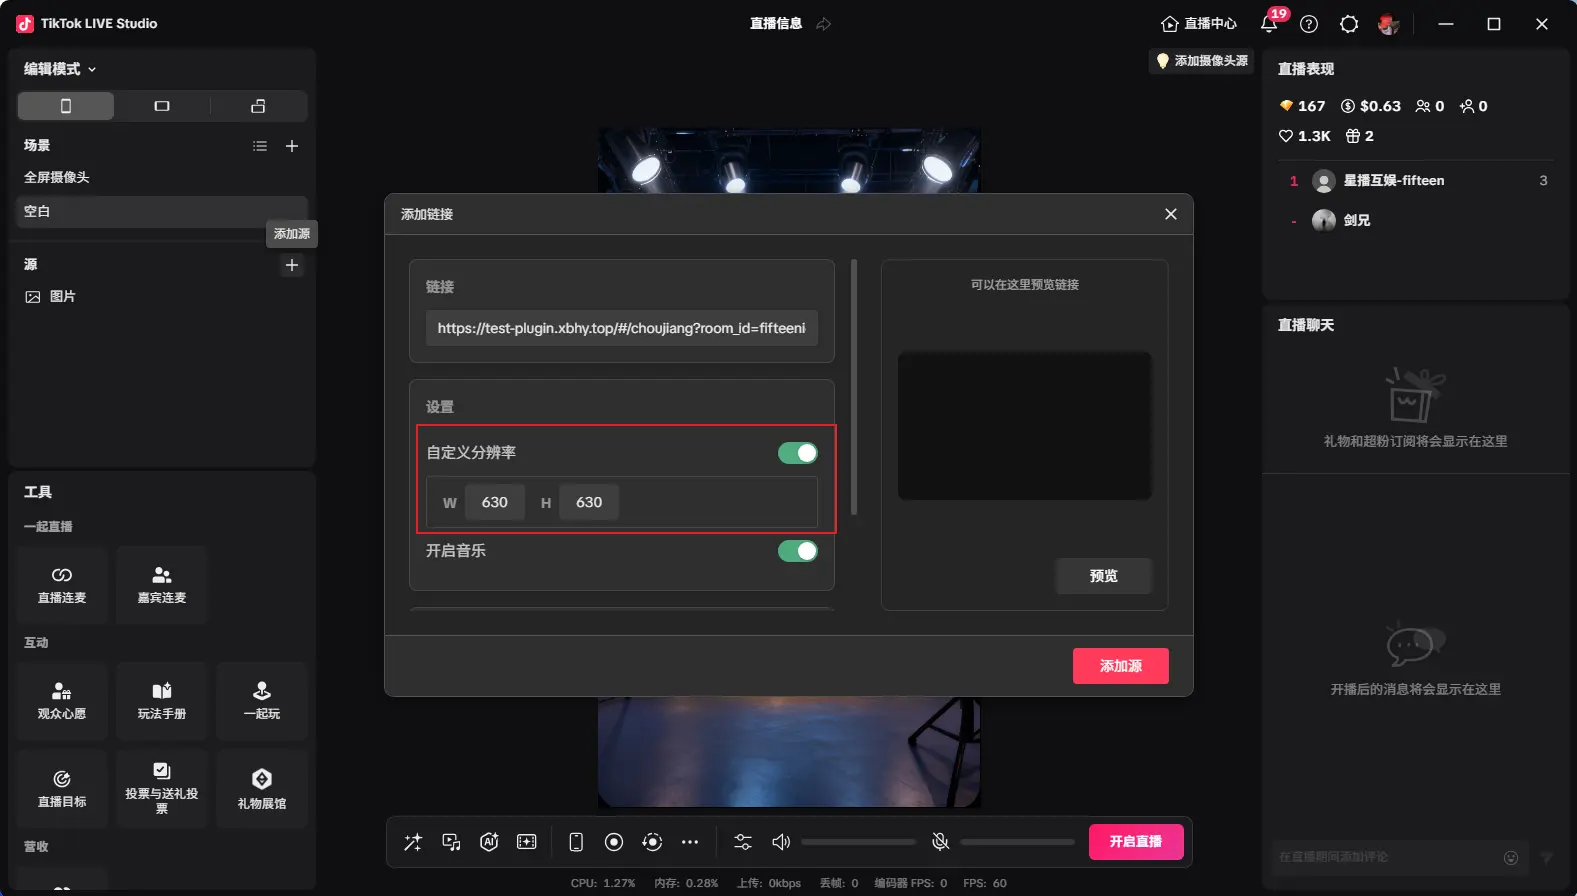Turn off the 开启音乐 switch

797,551
